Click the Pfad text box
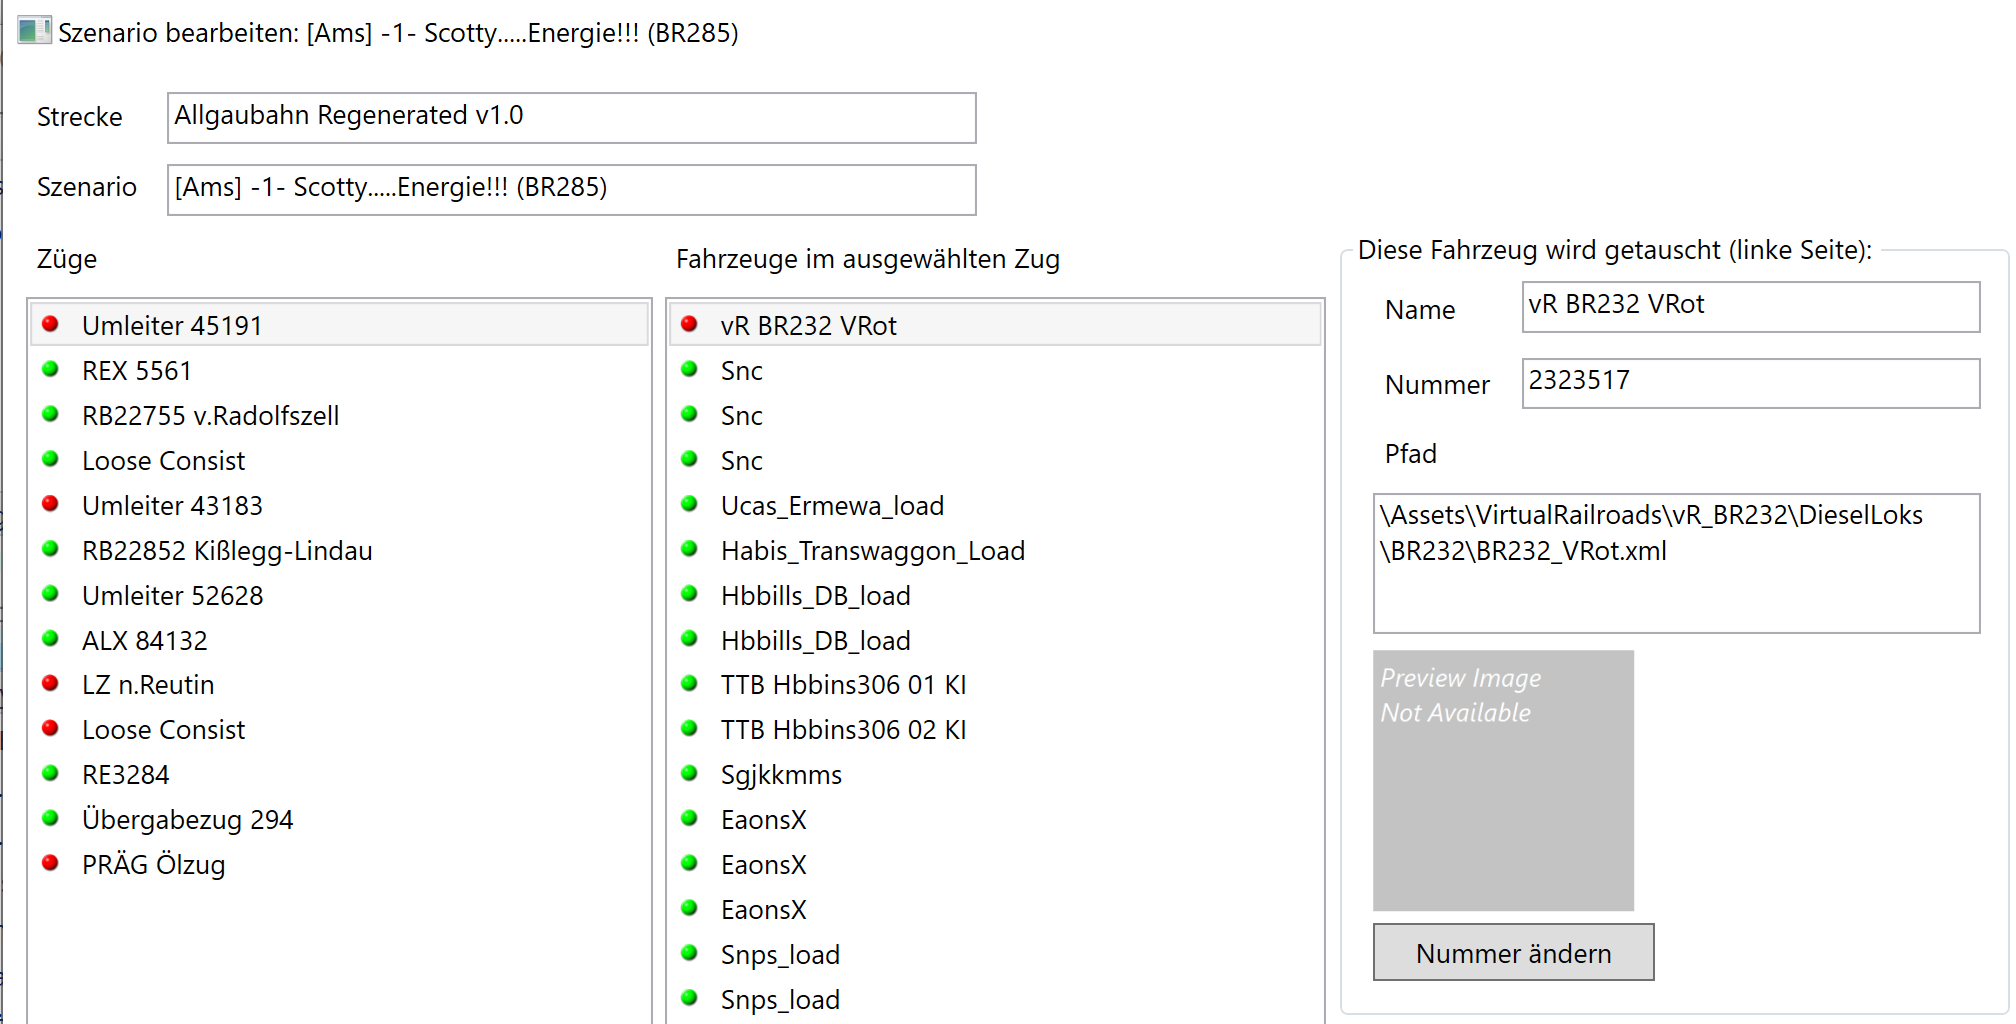 click(1676, 563)
